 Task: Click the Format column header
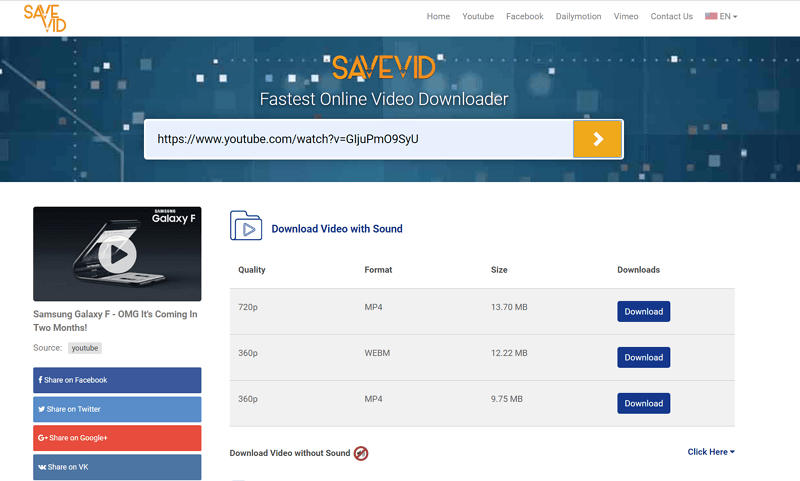(378, 270)
